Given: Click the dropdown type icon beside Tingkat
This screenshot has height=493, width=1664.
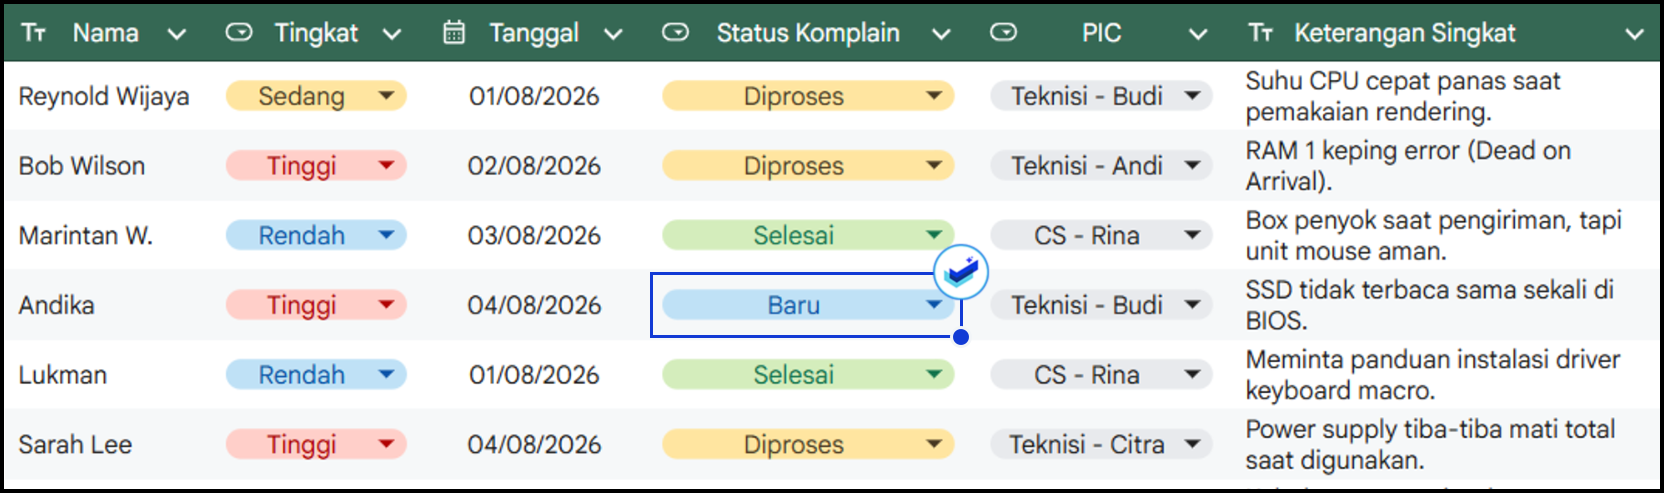Looking at the screenshot, I should click(x=239, y=33).
